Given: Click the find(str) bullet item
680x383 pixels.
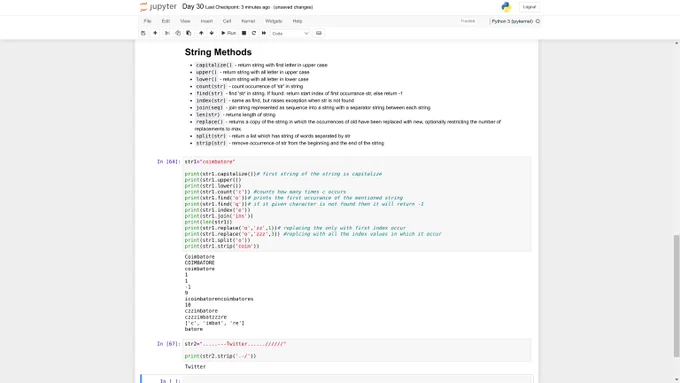Looking at the screenshot, I should (x=299, y=93).
